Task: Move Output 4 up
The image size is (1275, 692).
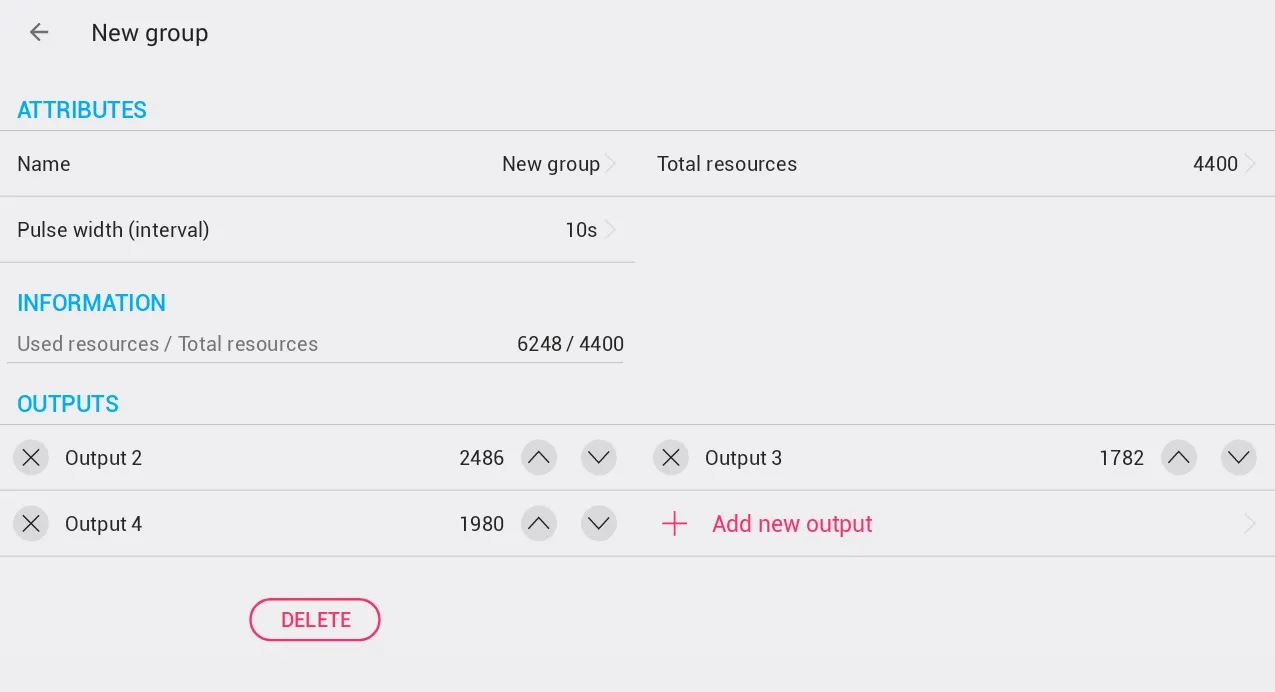Action: point(539,524)
